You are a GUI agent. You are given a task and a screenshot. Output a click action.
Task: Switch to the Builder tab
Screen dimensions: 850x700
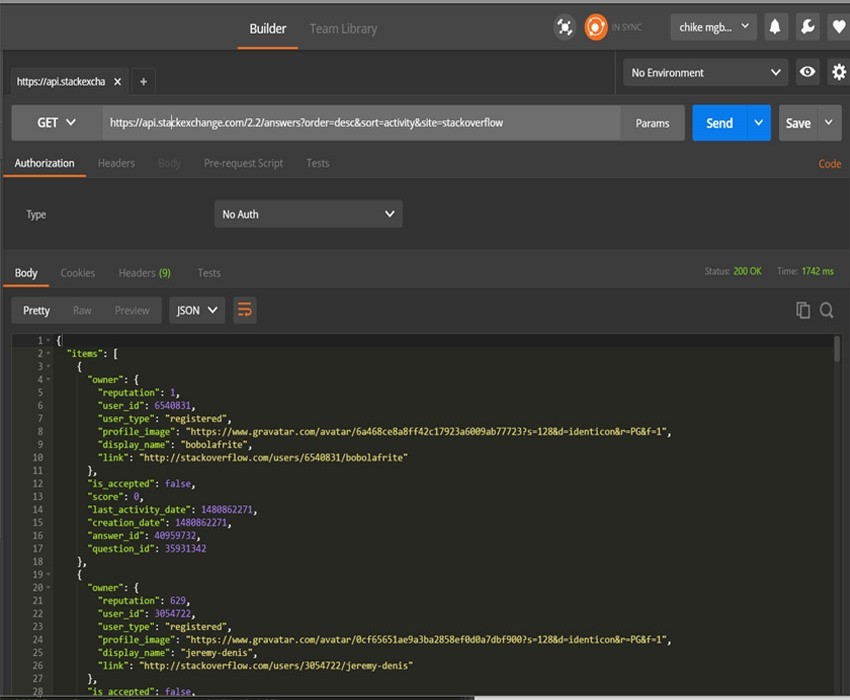click(267, 29)
